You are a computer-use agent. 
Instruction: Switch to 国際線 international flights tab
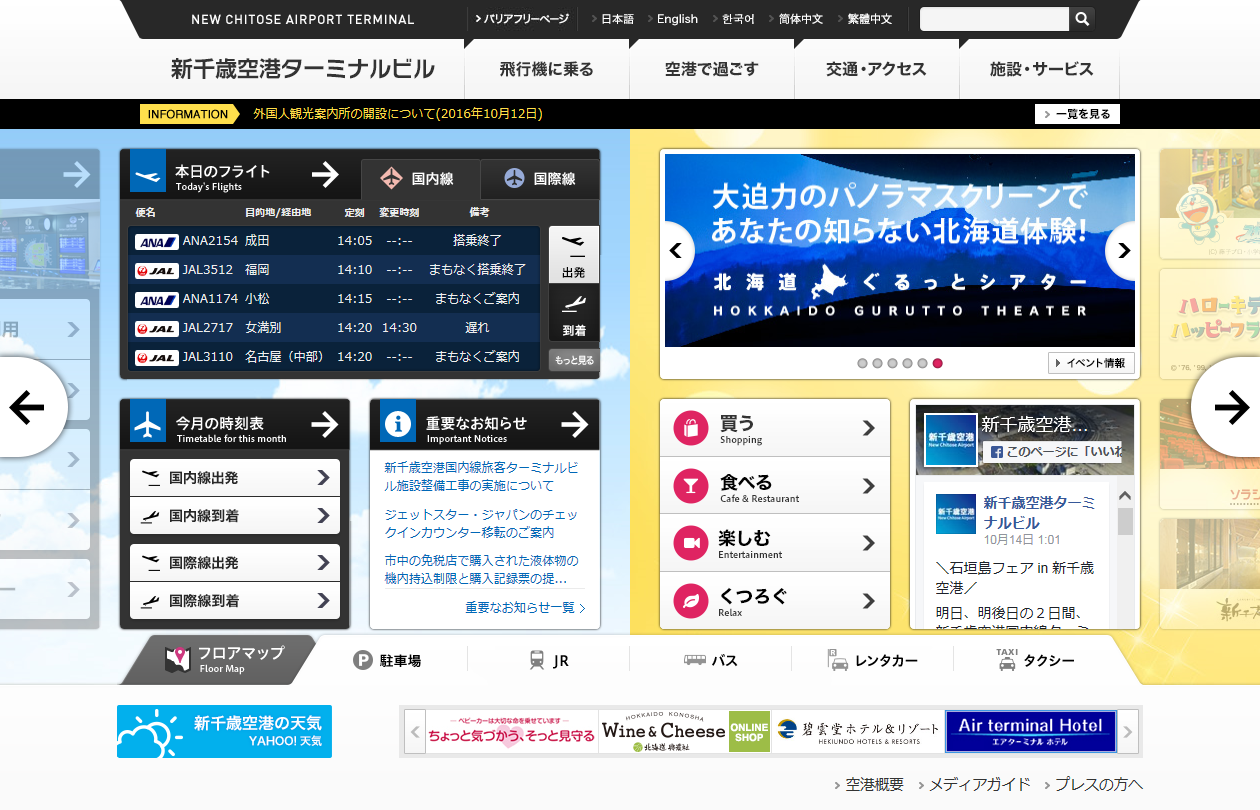click(540, 179)
